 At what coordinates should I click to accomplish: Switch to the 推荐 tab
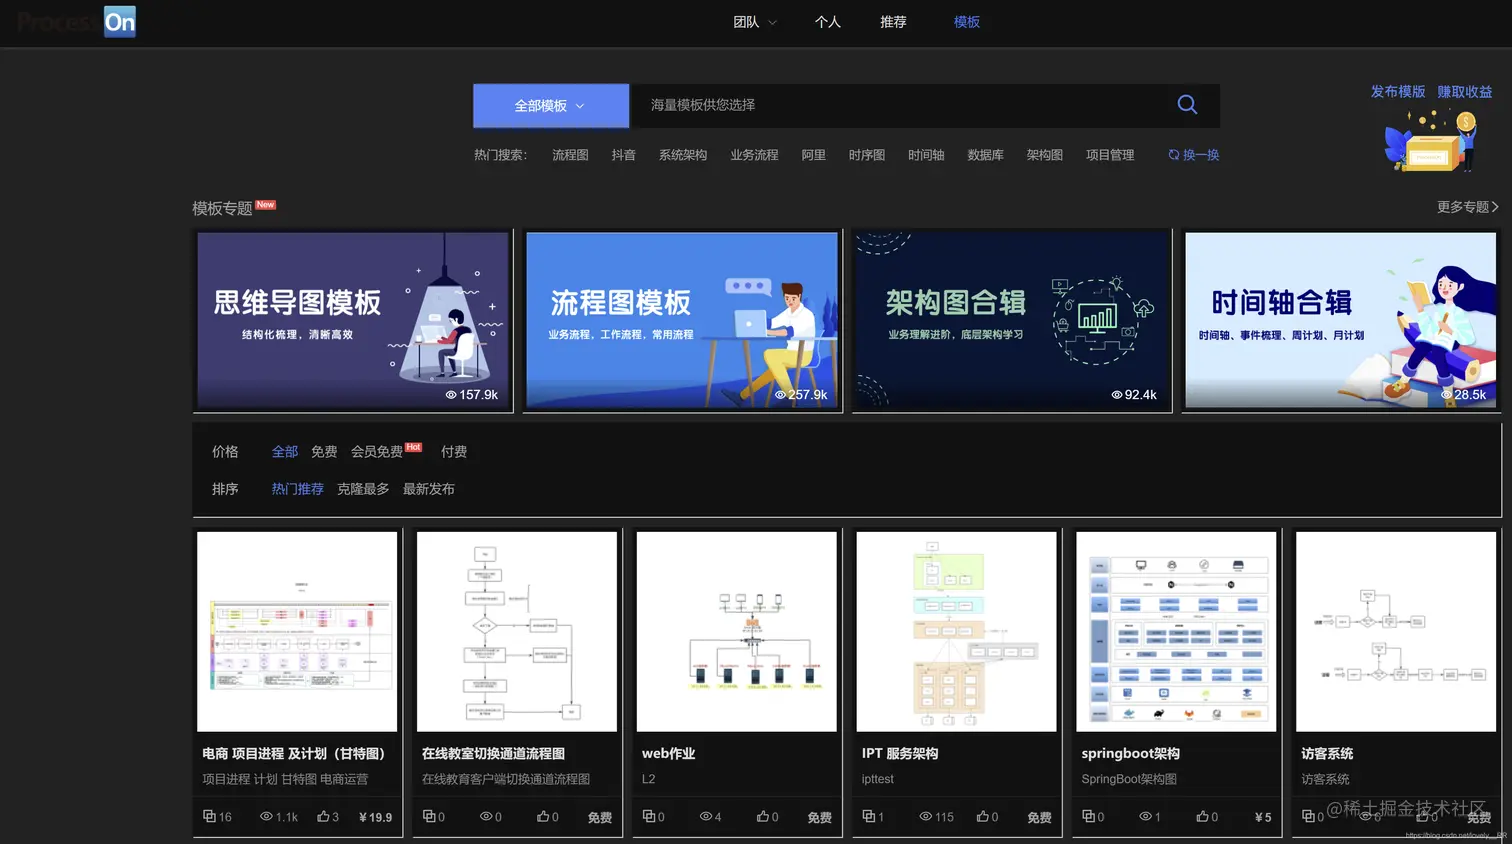(893, 21)
